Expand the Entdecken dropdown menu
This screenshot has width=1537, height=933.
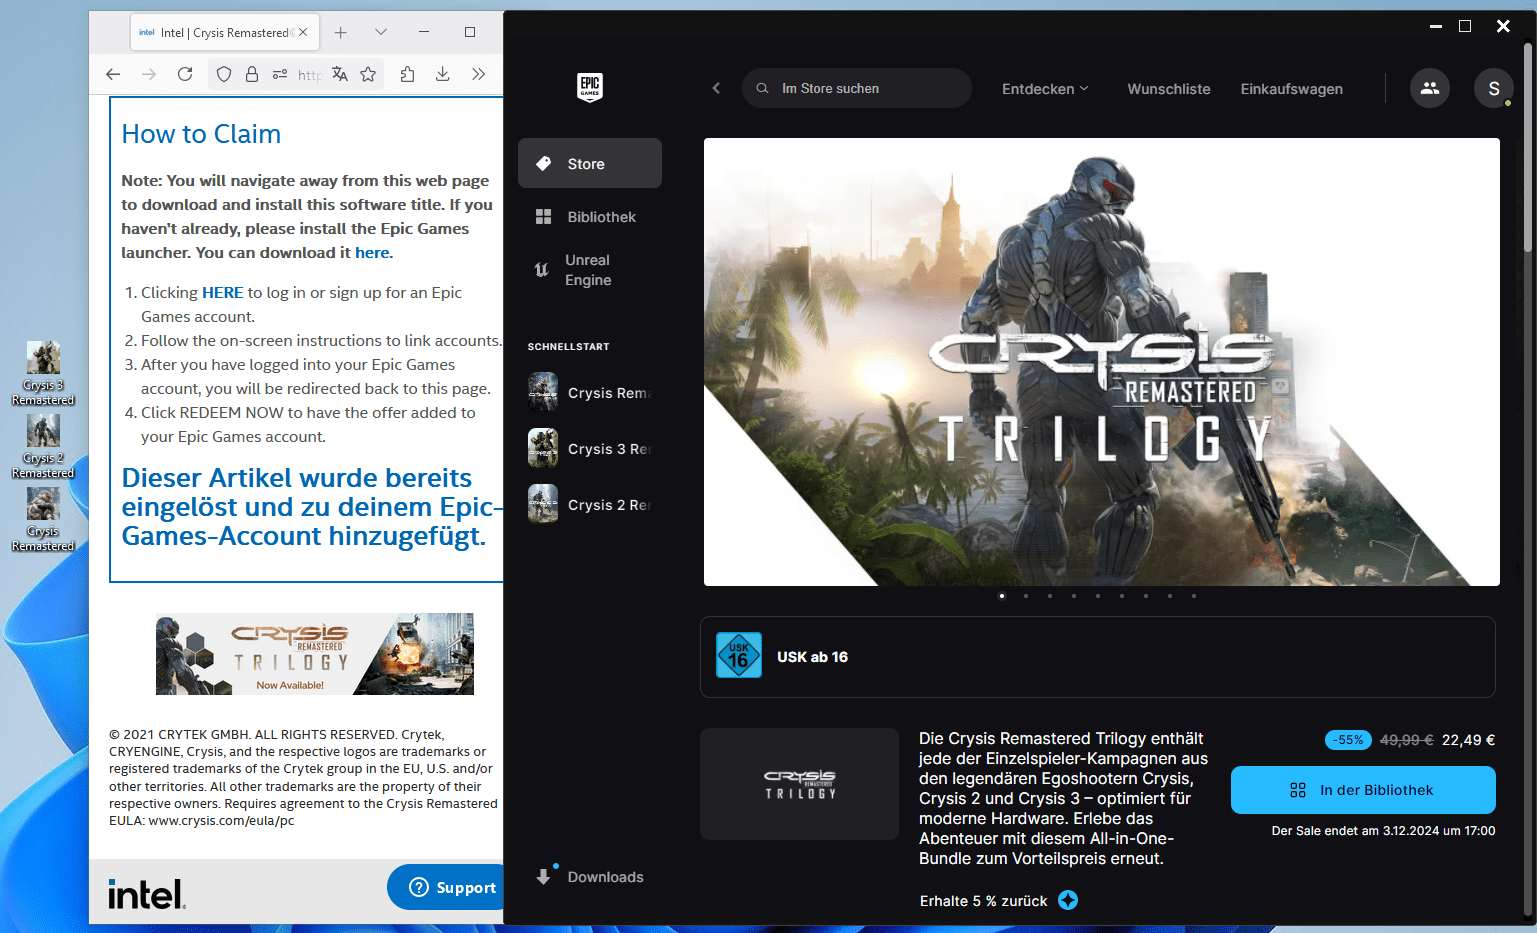[x=1045, y=89]
